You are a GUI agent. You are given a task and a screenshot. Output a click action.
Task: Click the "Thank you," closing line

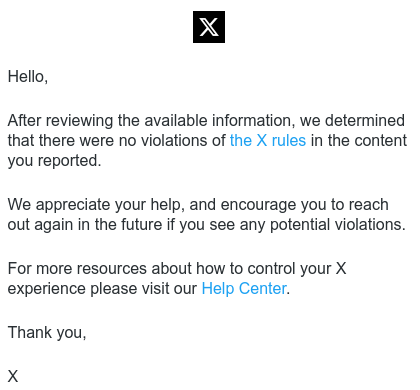(47, 333)
